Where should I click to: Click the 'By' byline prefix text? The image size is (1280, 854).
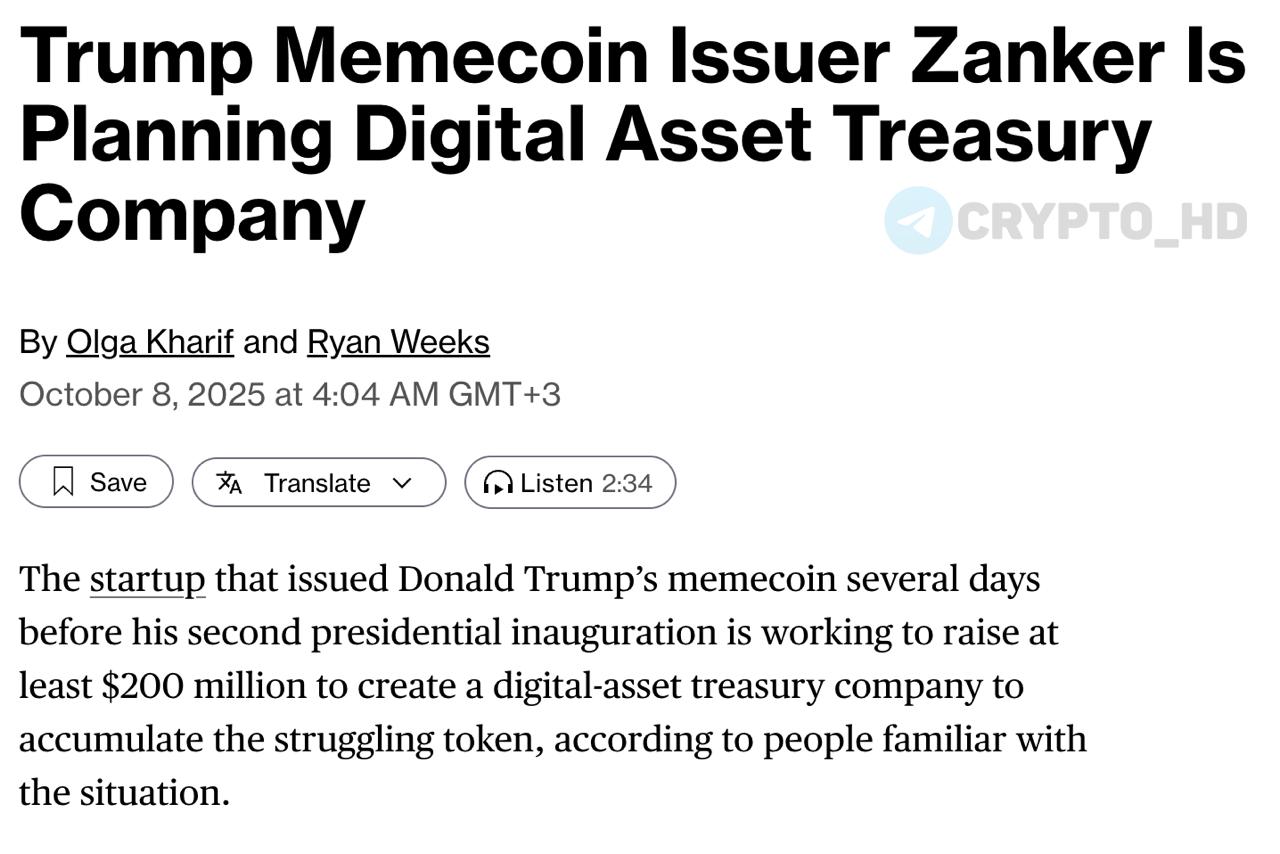click(38, 342)
